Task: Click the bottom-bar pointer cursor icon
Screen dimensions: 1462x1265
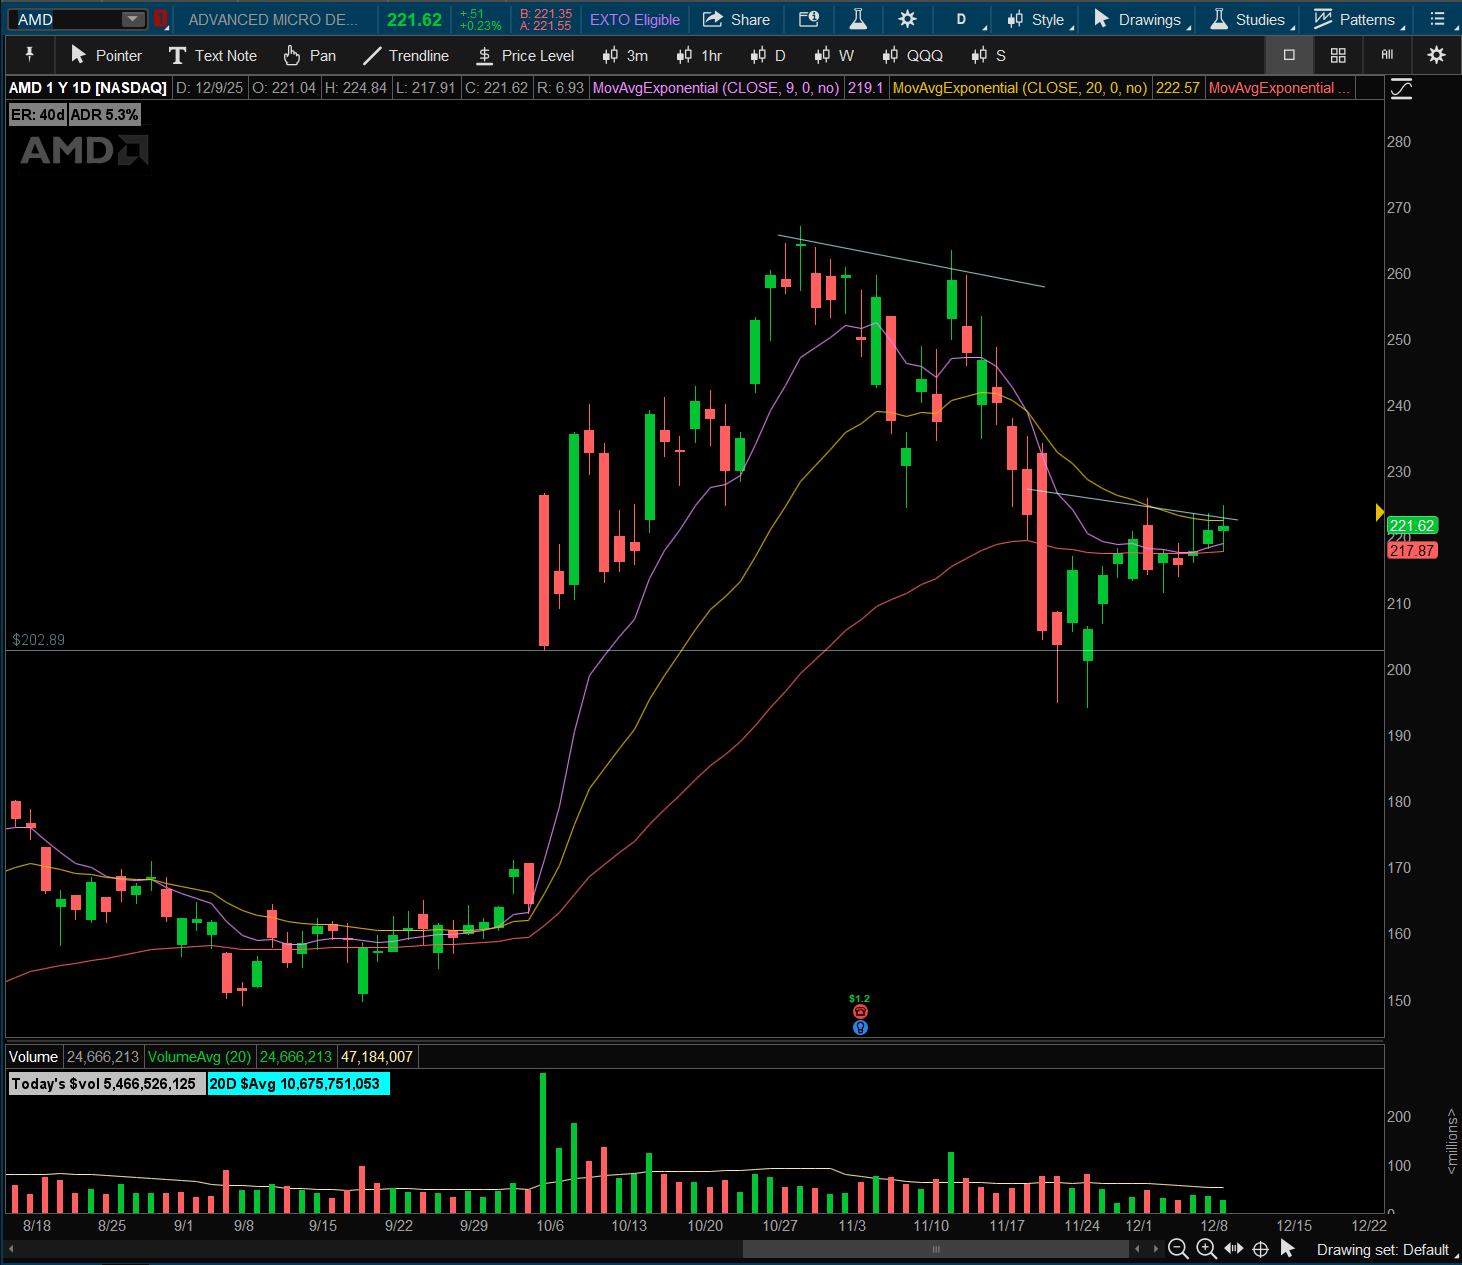Action: (x=1287, y=1249)
